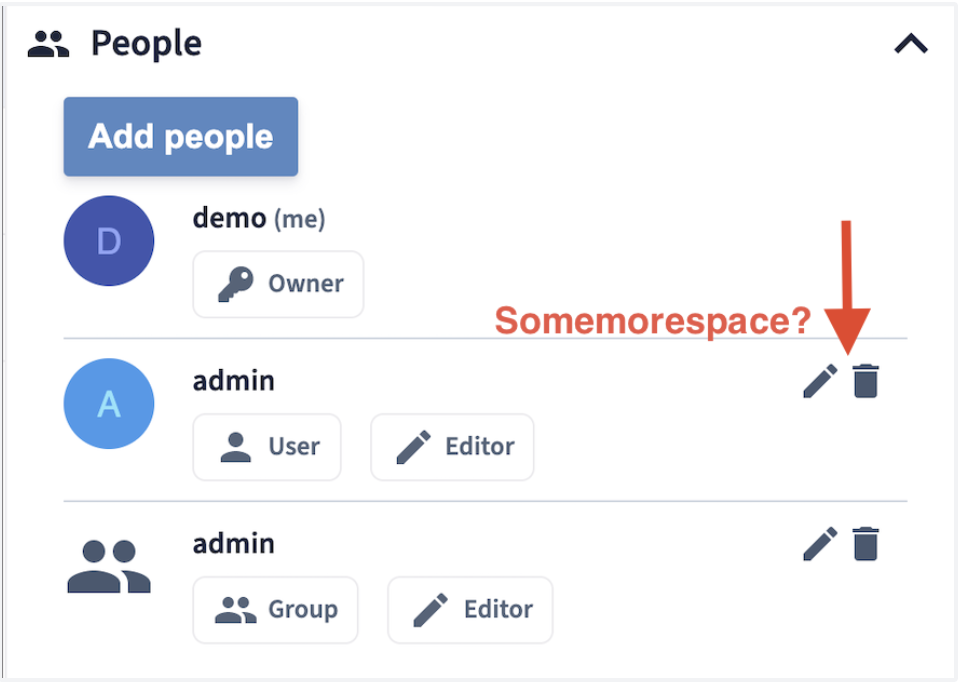Click the demo (me) name label
Image resolution: width=958 pixels, height=682 pixels.
258,218
